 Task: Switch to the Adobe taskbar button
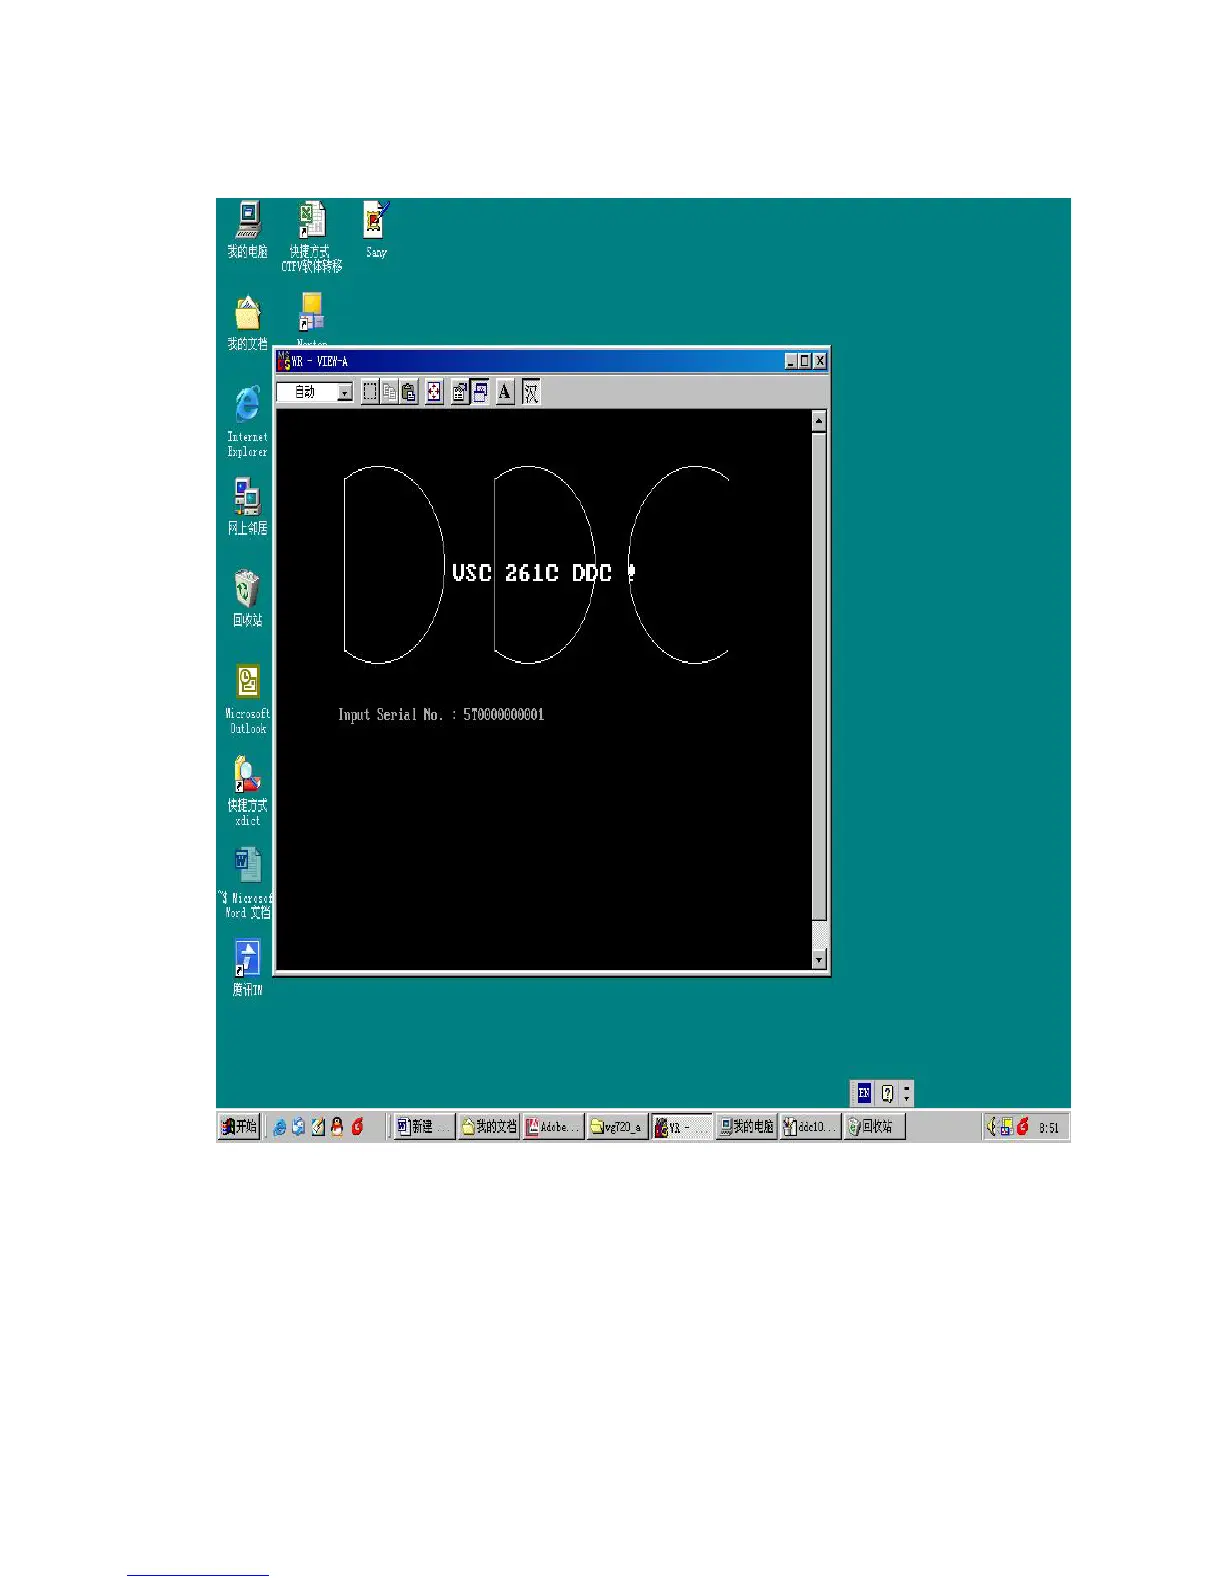[553, 1127]
